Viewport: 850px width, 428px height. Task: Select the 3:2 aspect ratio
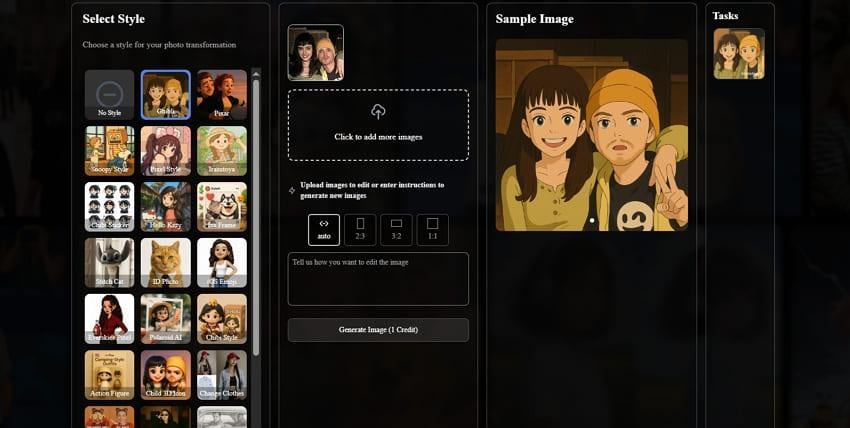(x=396, y=230)
